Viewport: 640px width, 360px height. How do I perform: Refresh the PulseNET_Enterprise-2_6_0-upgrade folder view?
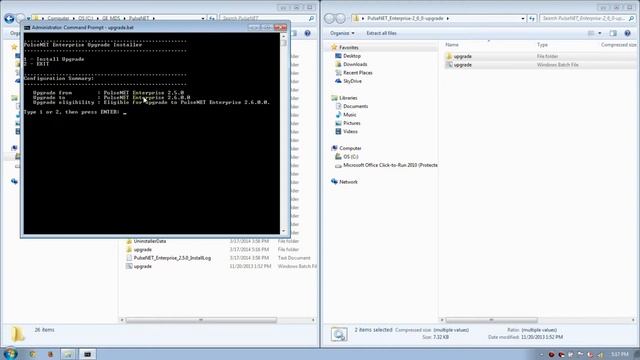tap(532, 18)
